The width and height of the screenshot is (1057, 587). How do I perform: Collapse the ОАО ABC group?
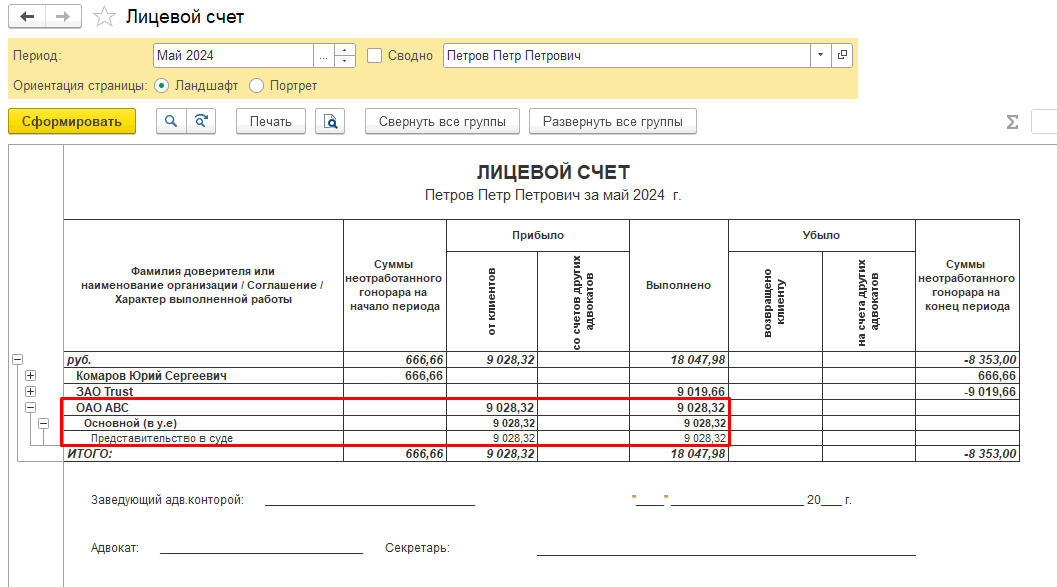pyautogui.click(x=31, y=408)
